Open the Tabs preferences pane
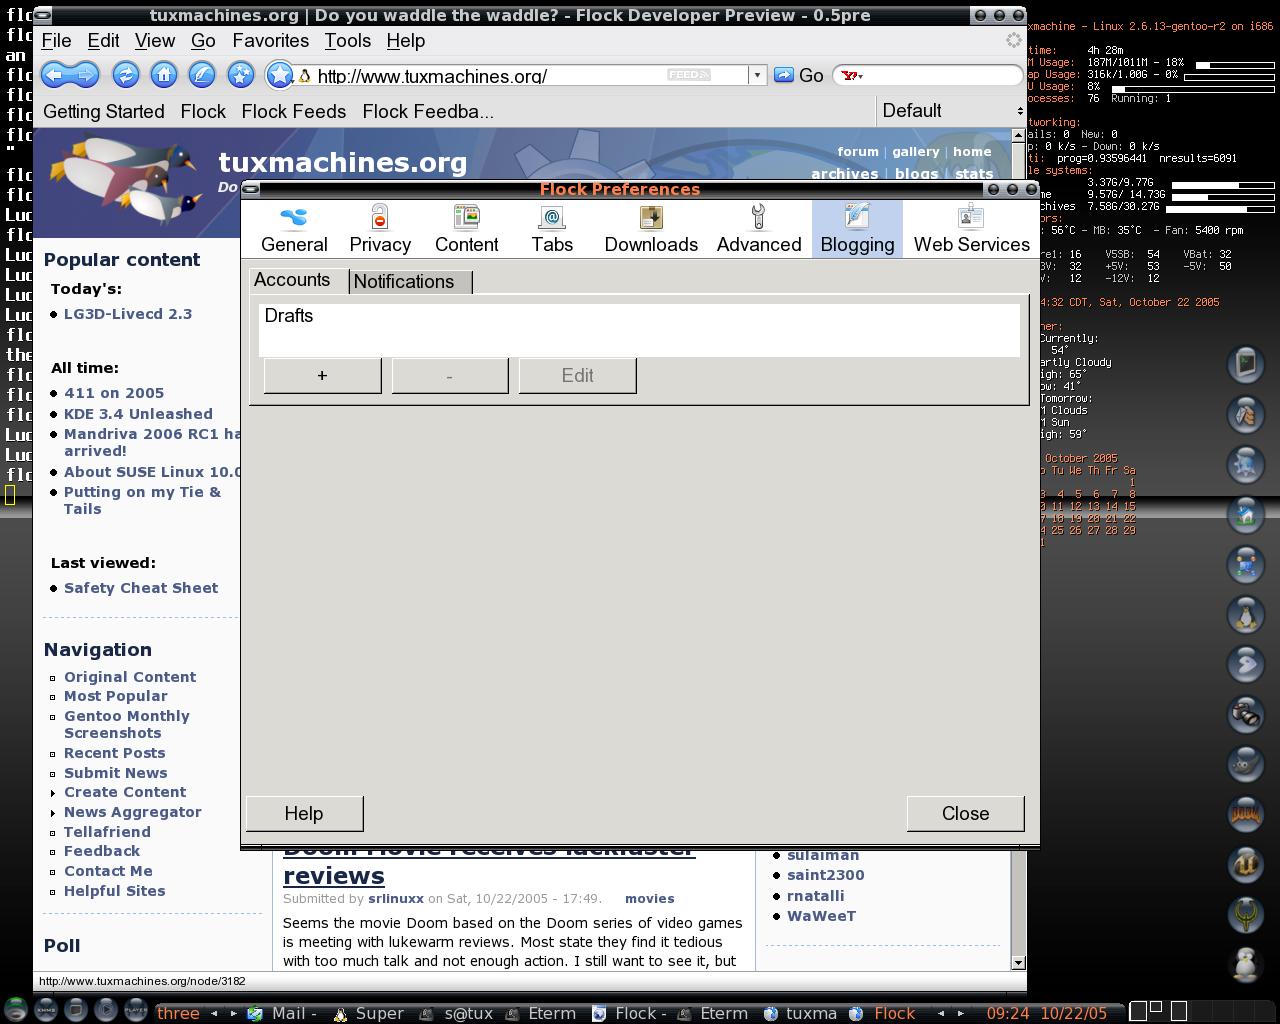 [552, 229]
